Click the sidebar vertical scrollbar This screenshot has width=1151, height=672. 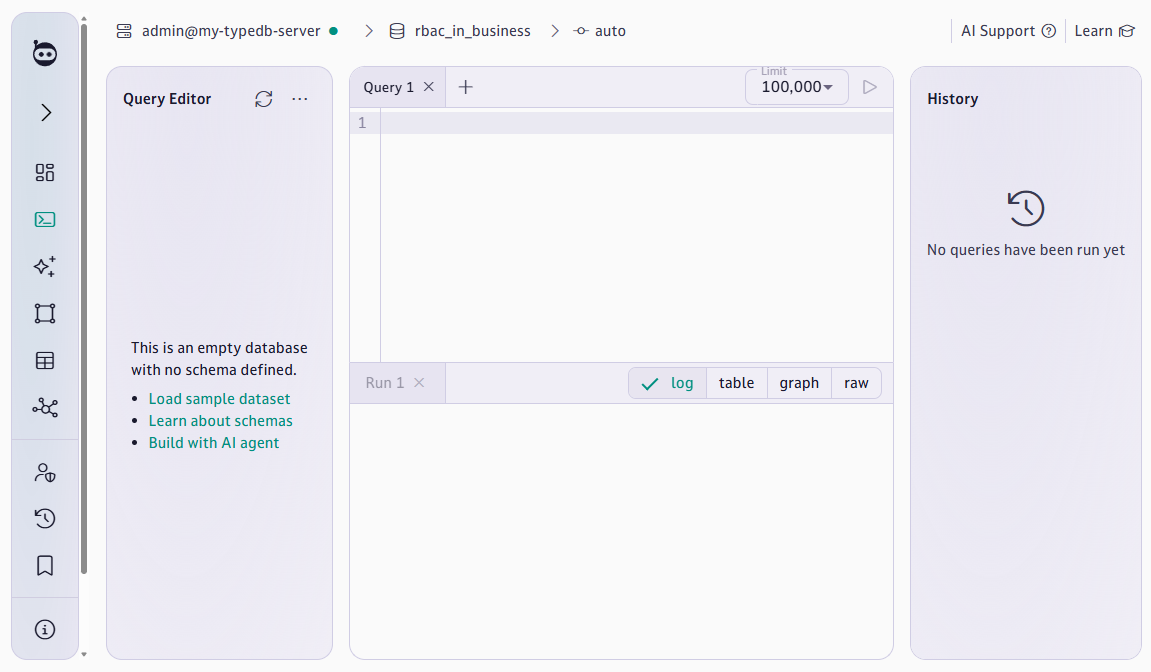84,299
